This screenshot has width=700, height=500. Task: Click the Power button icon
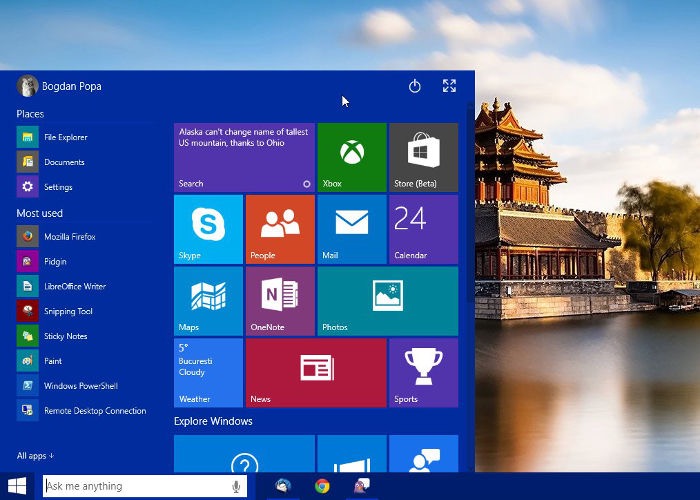coord(415,86)
